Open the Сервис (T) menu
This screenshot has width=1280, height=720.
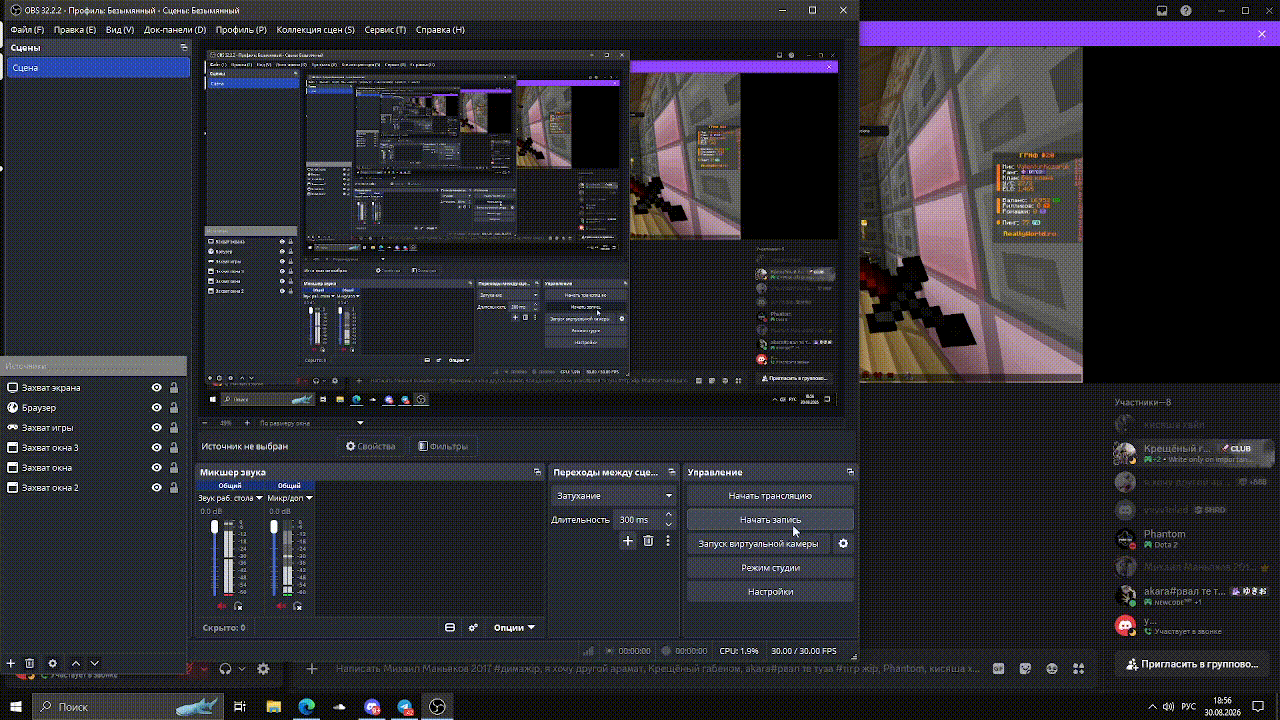tap(384, 30)
